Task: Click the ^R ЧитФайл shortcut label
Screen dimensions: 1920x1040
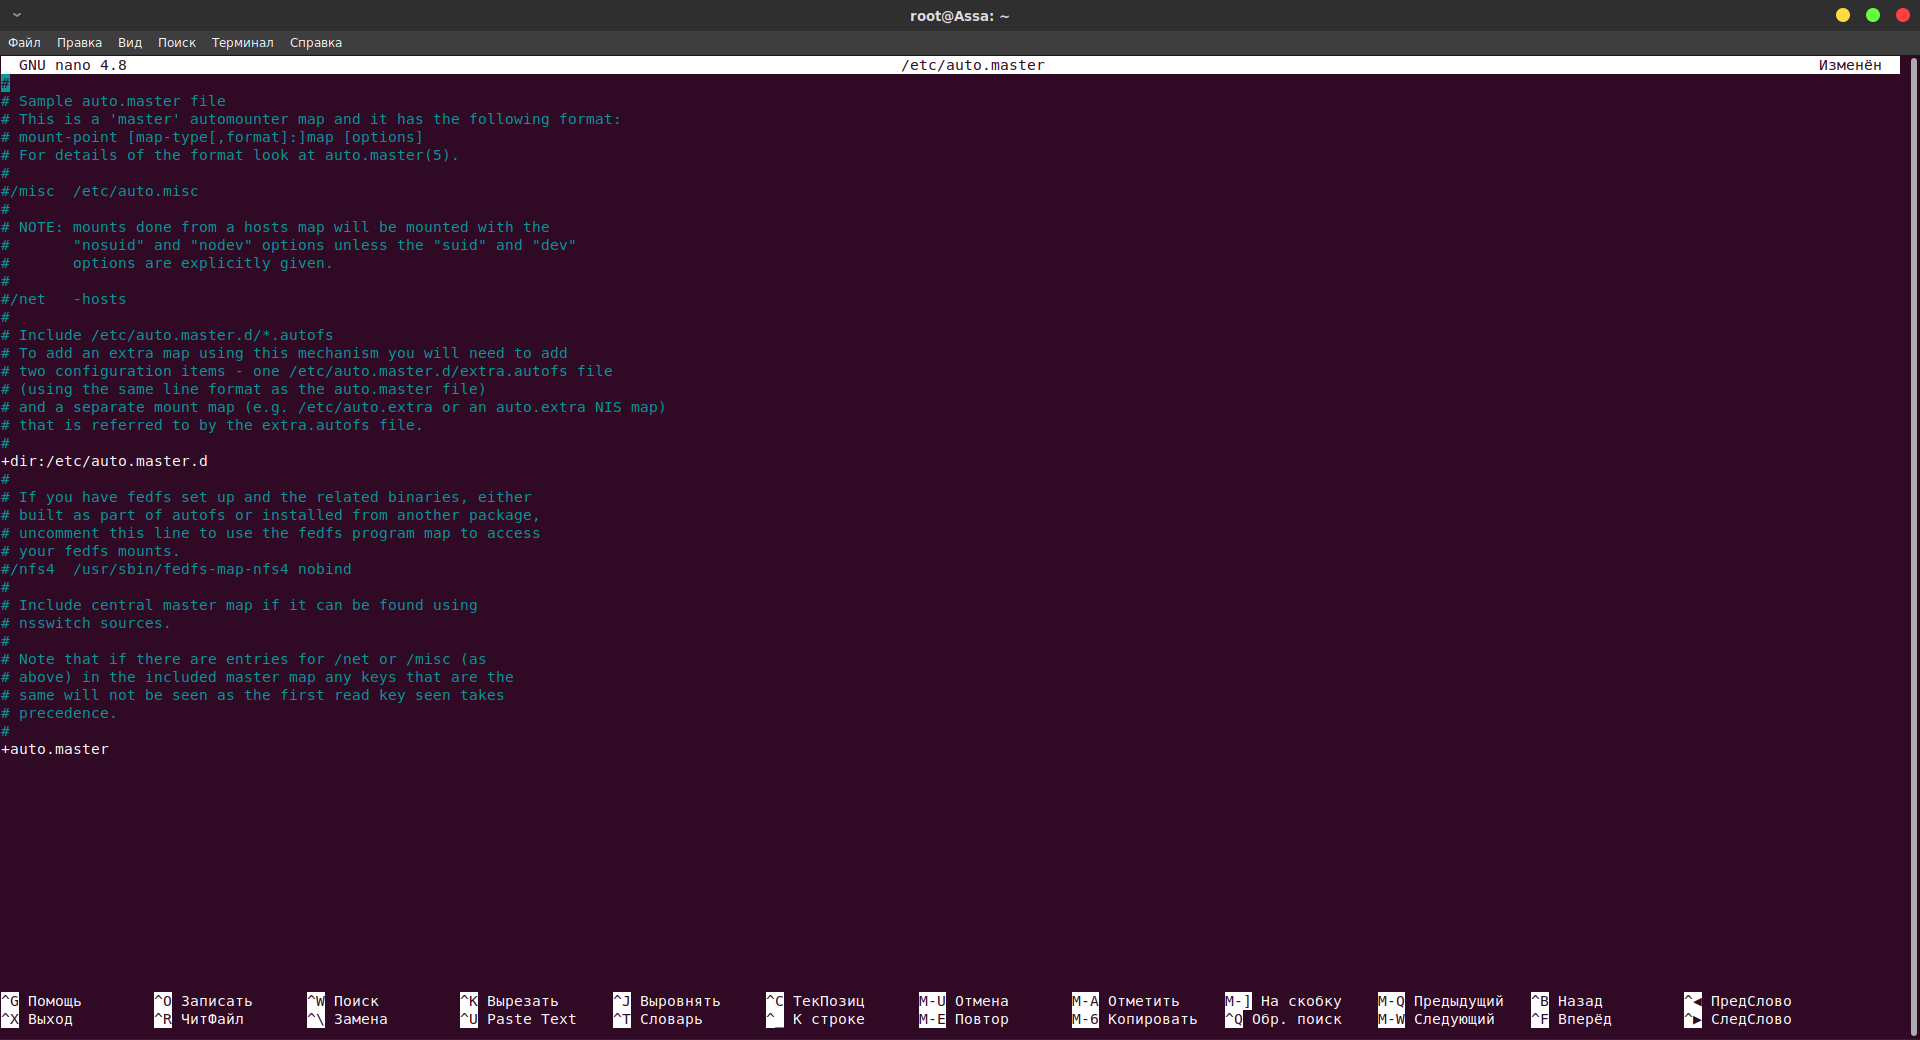Action: point(199,1019)
